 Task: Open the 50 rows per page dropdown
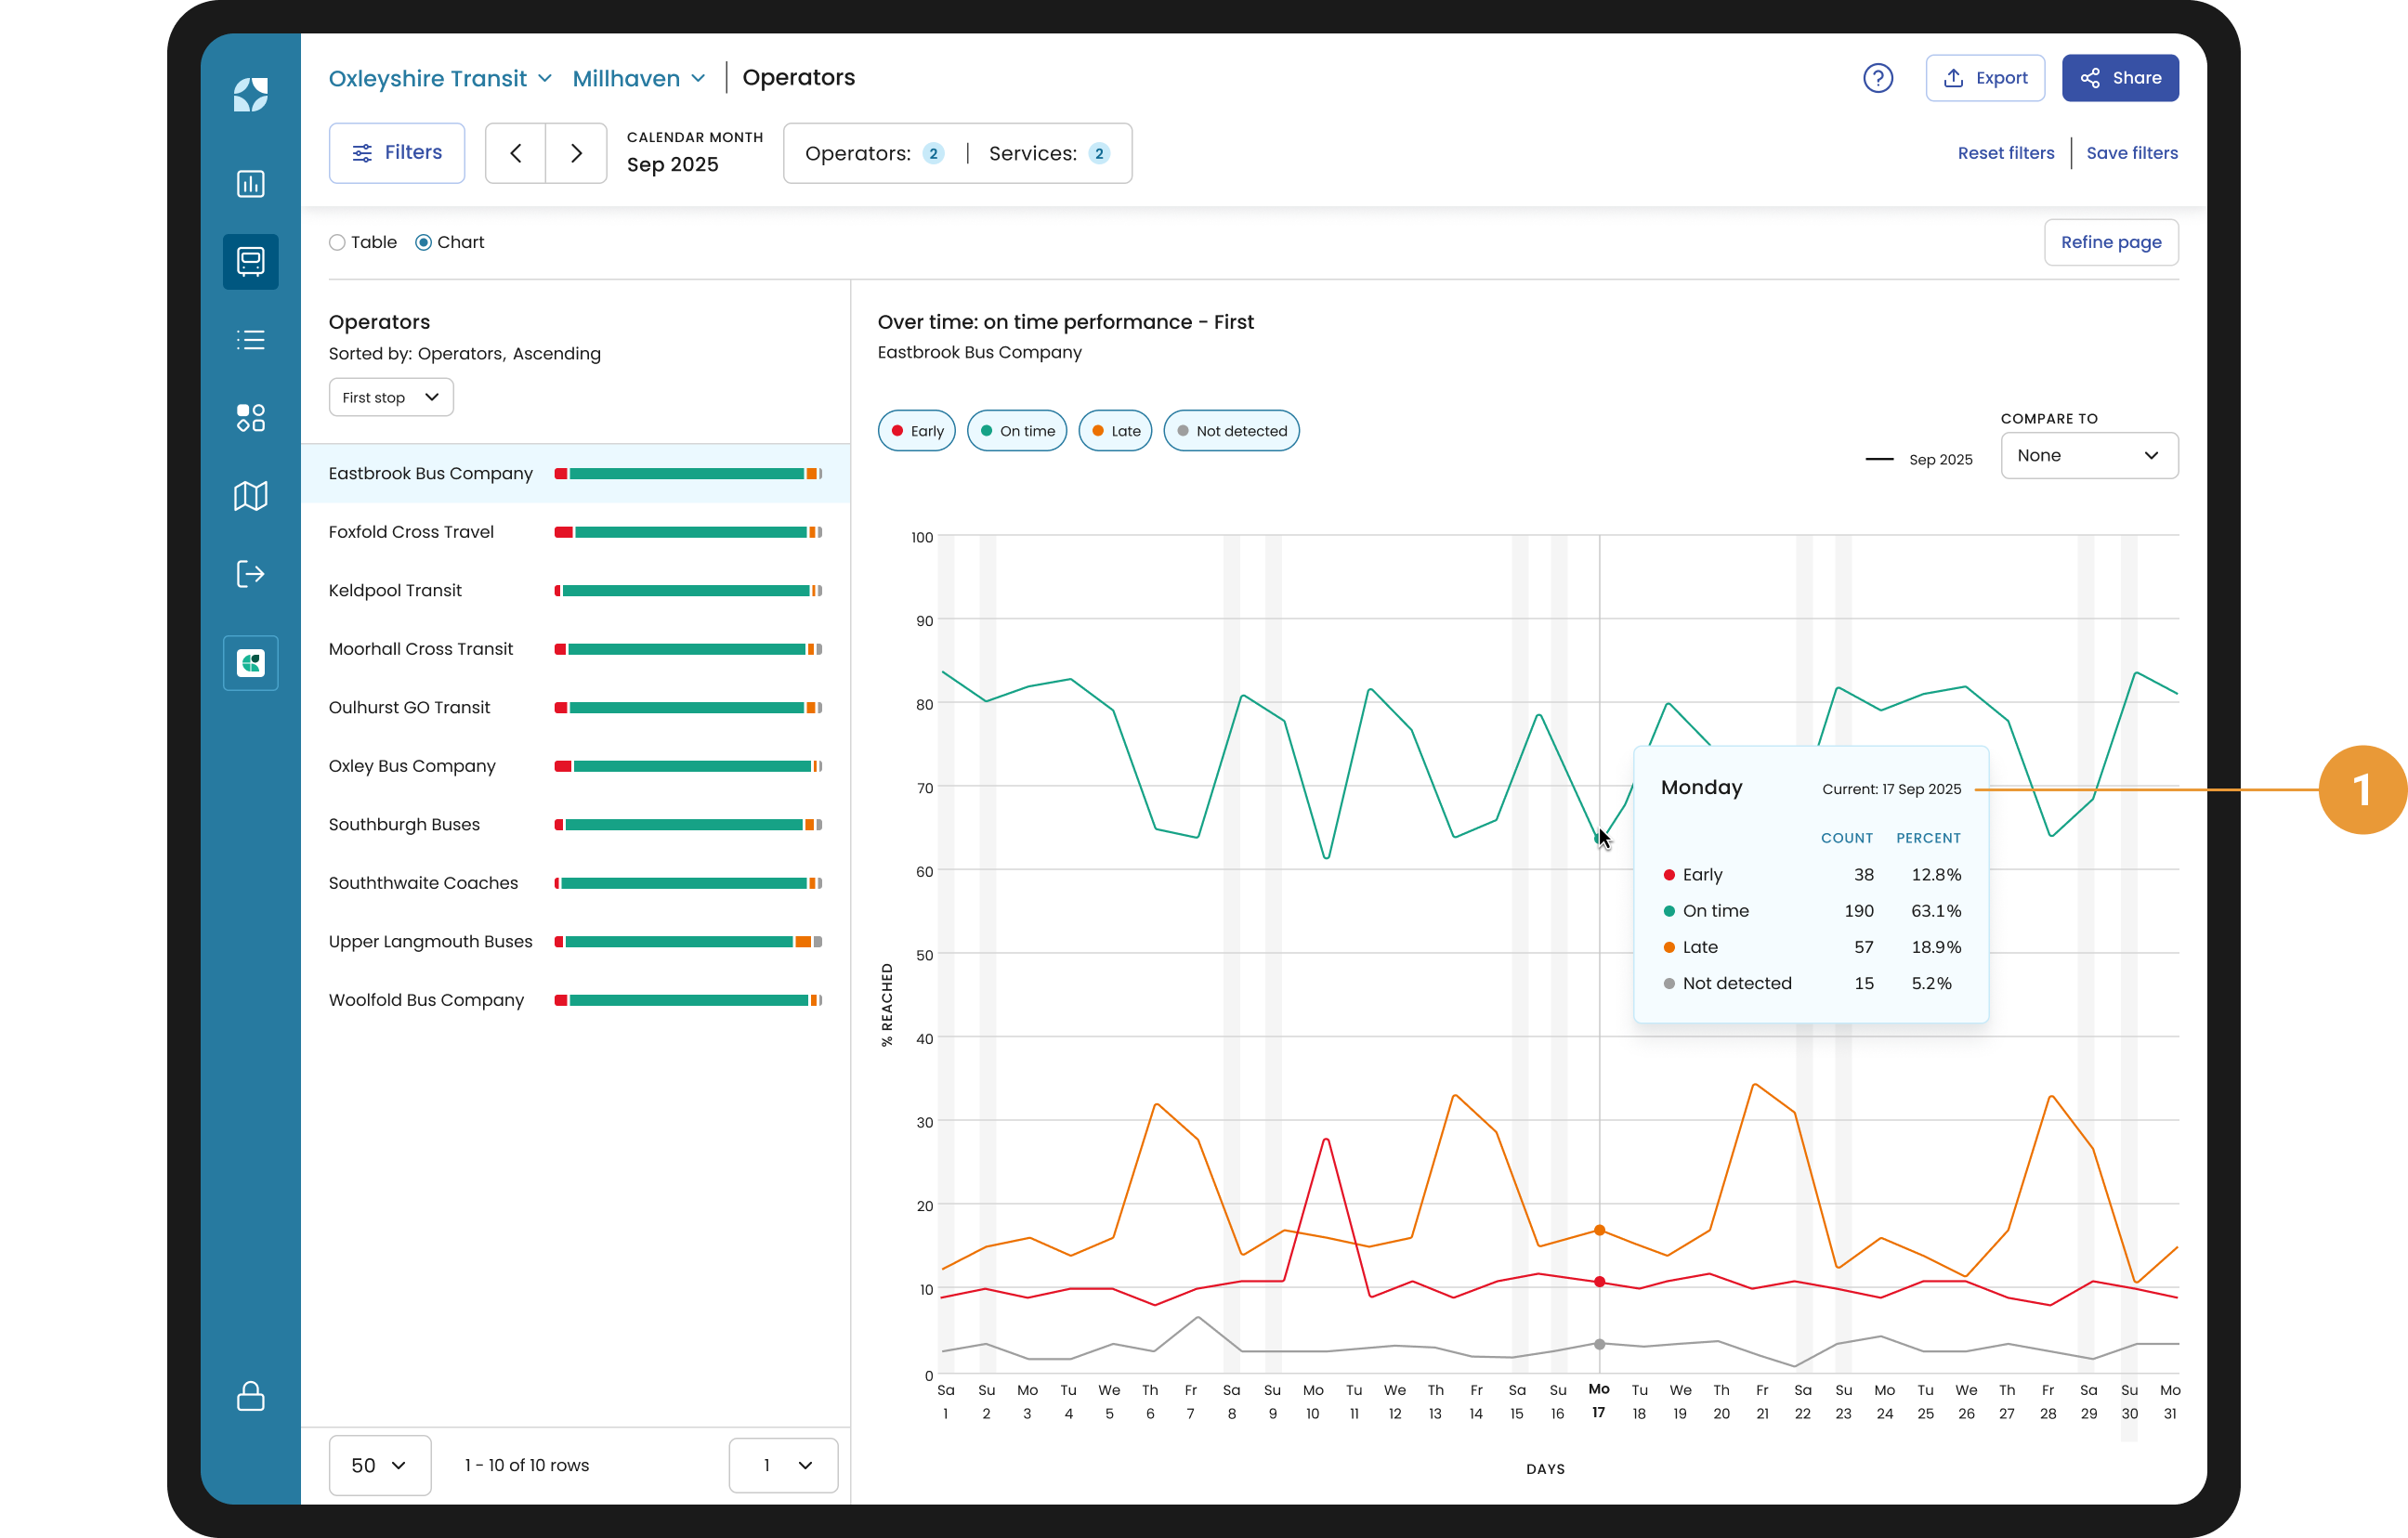coord(379,1465)
